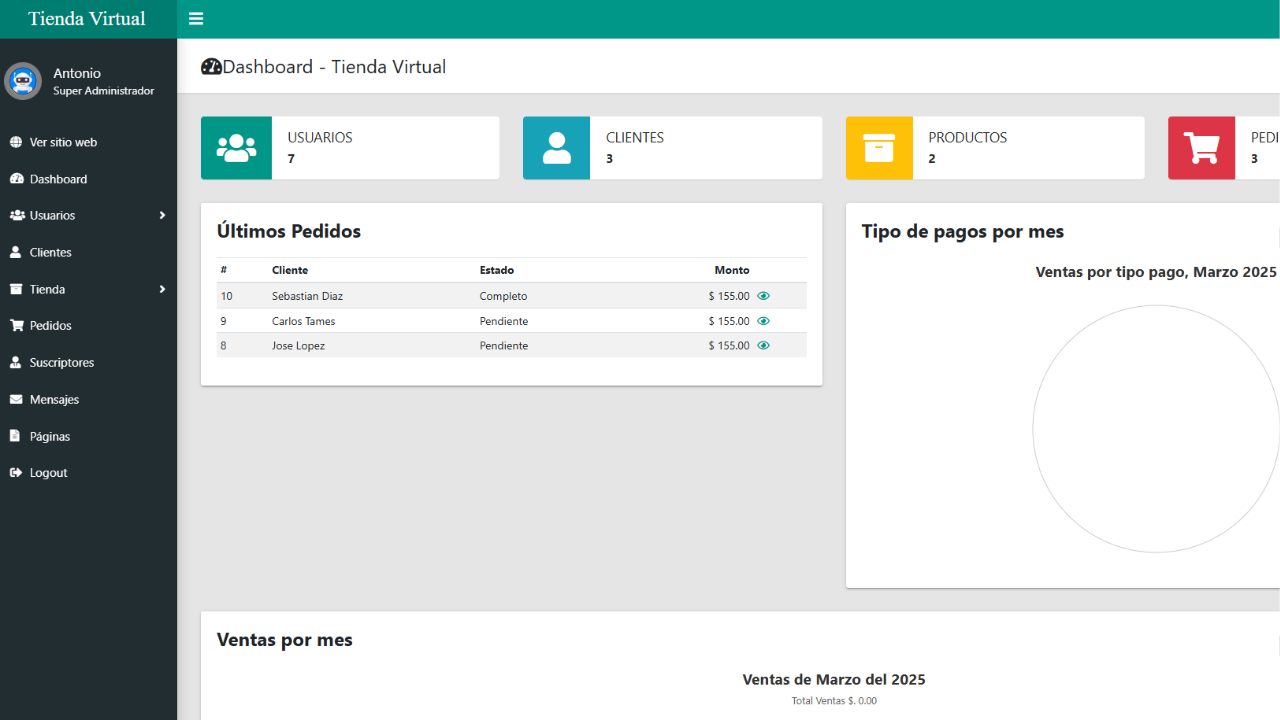Click the Tienda Virtual brand logo link
Viewport: 1280px width, 720px height.
click(x=87, y=19)
